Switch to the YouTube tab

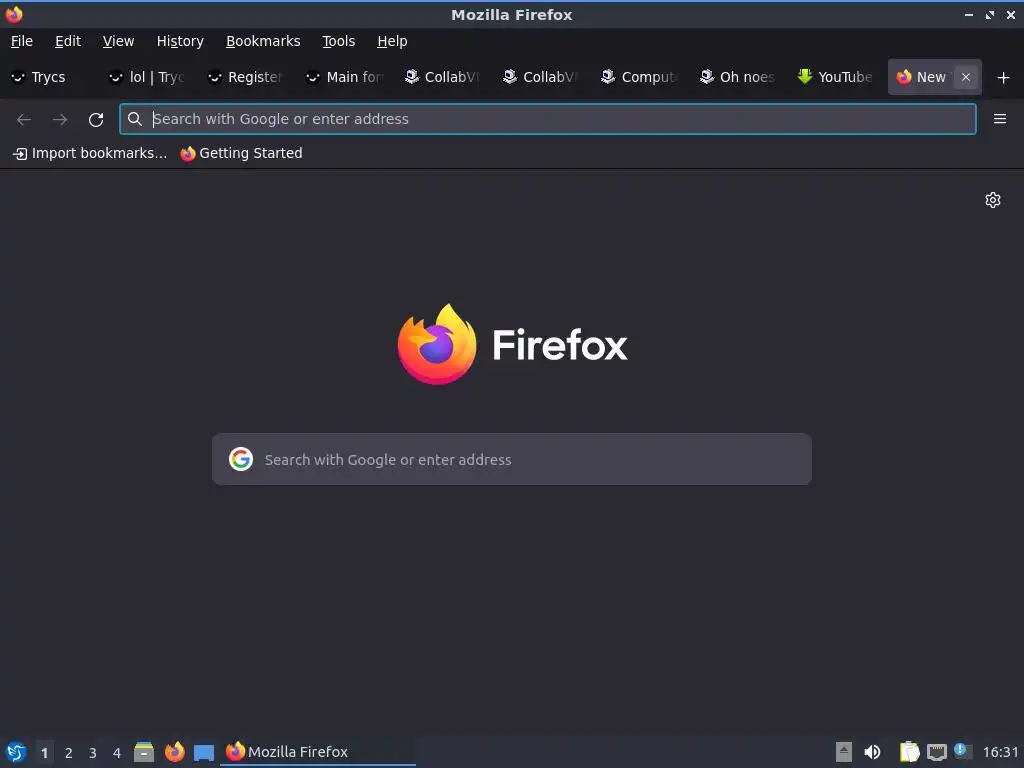(x=837, y=77)
